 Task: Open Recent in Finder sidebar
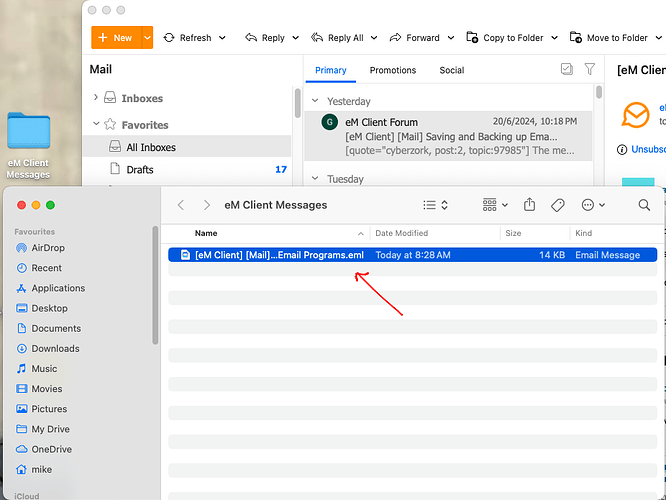[39, 268]
